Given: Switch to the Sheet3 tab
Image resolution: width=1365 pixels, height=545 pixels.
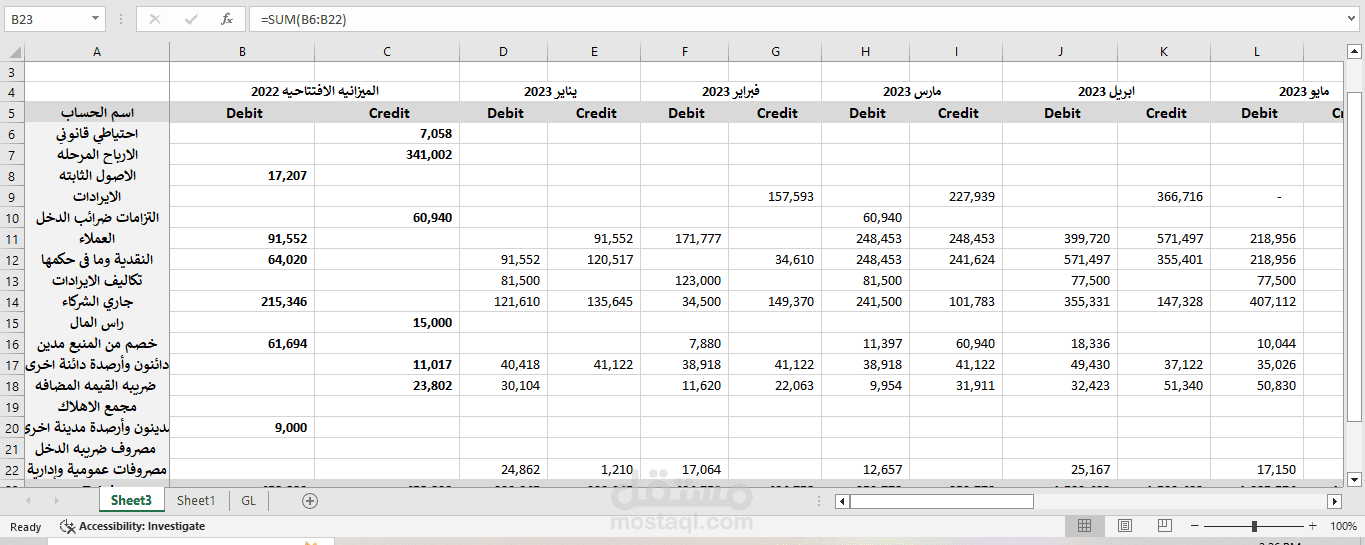Looking at the screenshot, I should [131, 500].
